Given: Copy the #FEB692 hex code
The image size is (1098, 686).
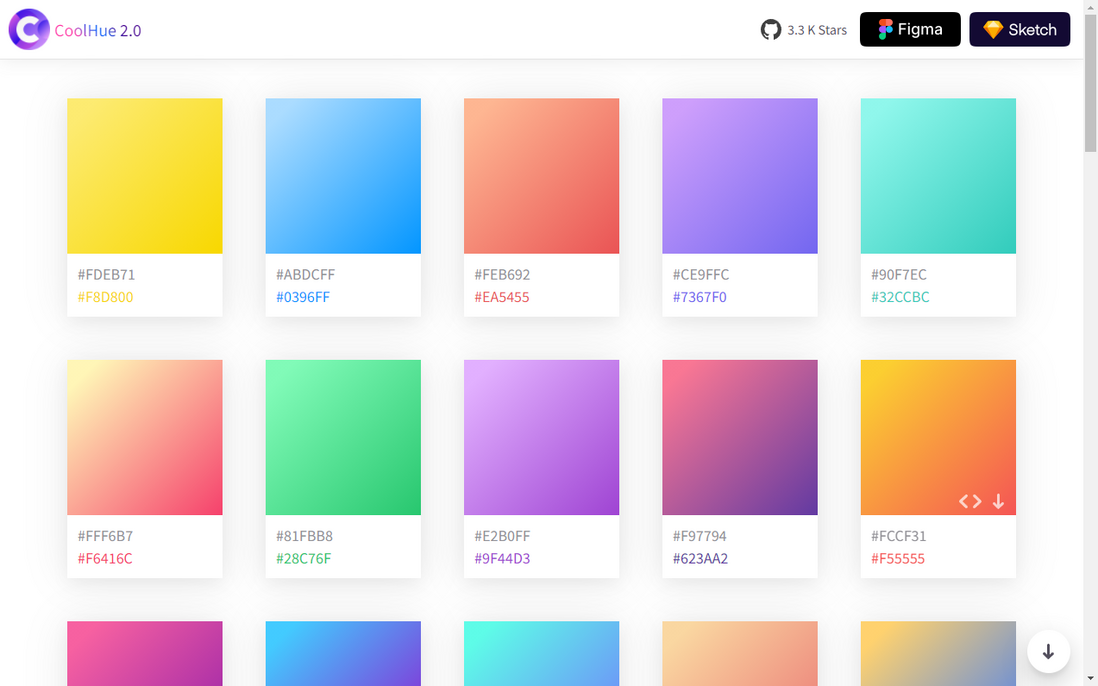Looking at the screenshot, I should (502, 274).
